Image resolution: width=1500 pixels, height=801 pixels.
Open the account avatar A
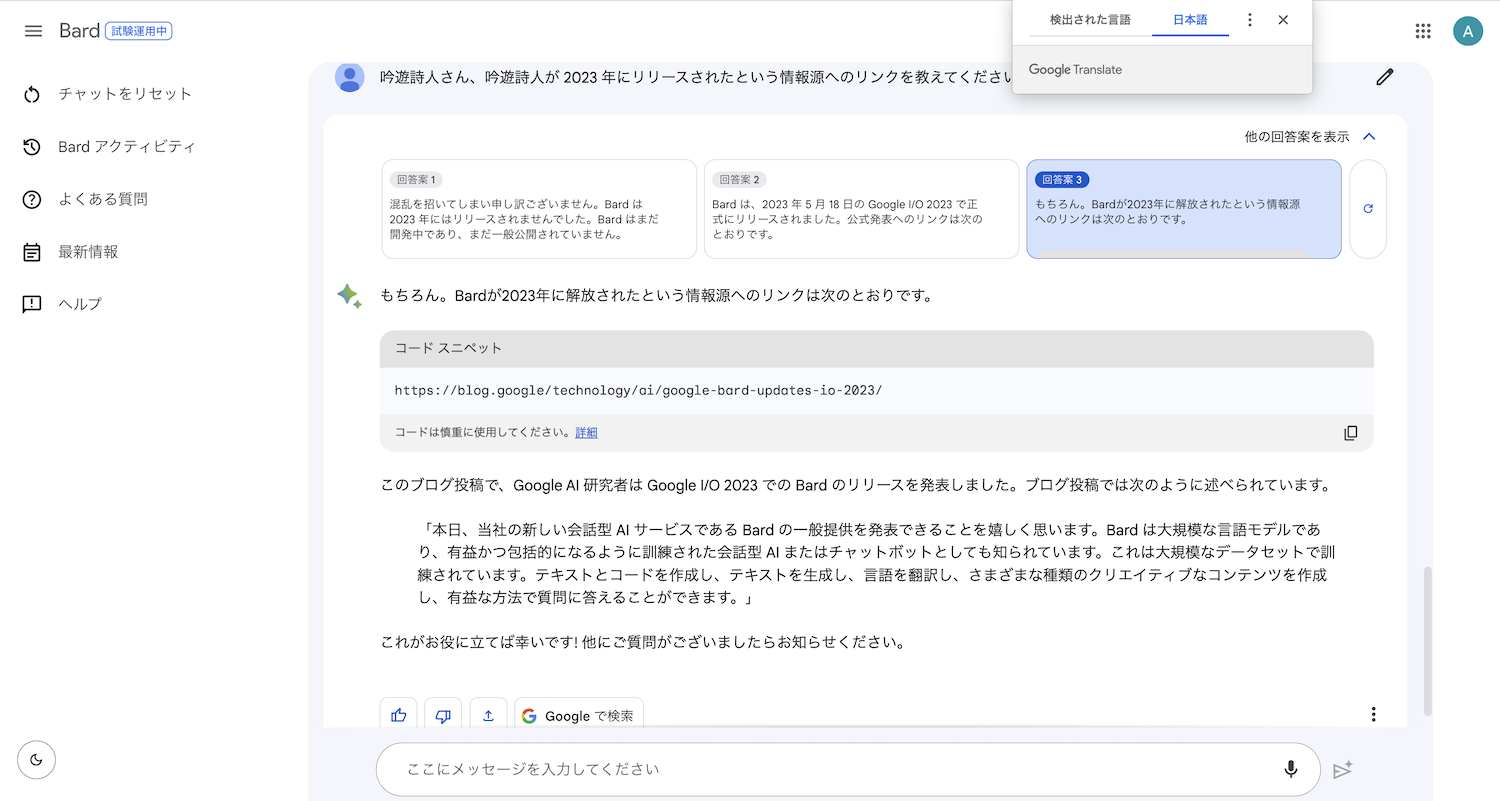click(x=1468, y=31)
